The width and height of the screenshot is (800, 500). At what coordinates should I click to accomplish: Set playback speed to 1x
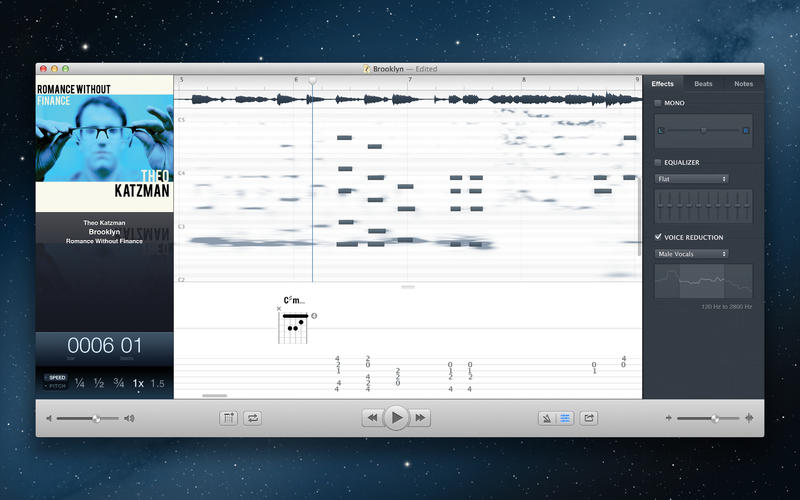pyautogui.click(x=138, y=383)
